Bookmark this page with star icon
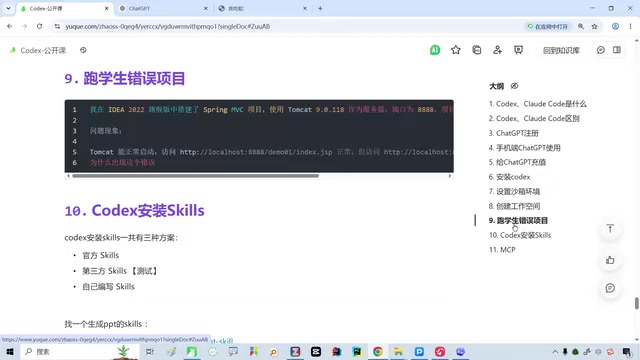Image resolution: width=640 pixels, height=360 pixels. [x=595, y=26]
